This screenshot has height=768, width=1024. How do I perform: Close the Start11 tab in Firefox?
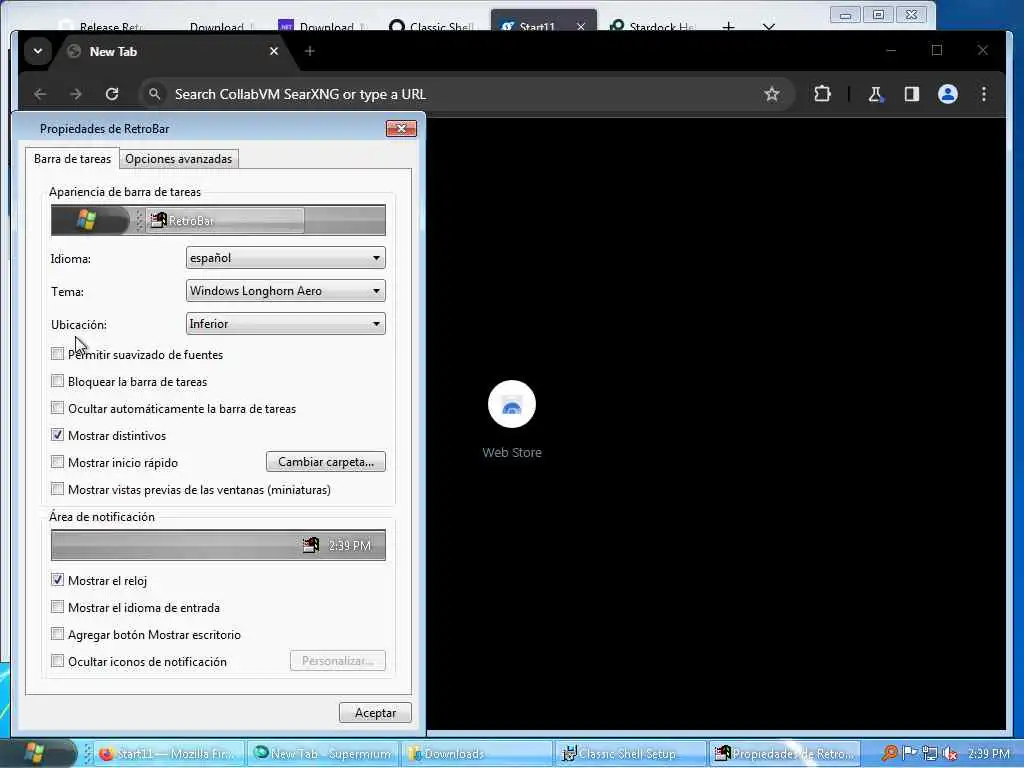pos(581,27)
